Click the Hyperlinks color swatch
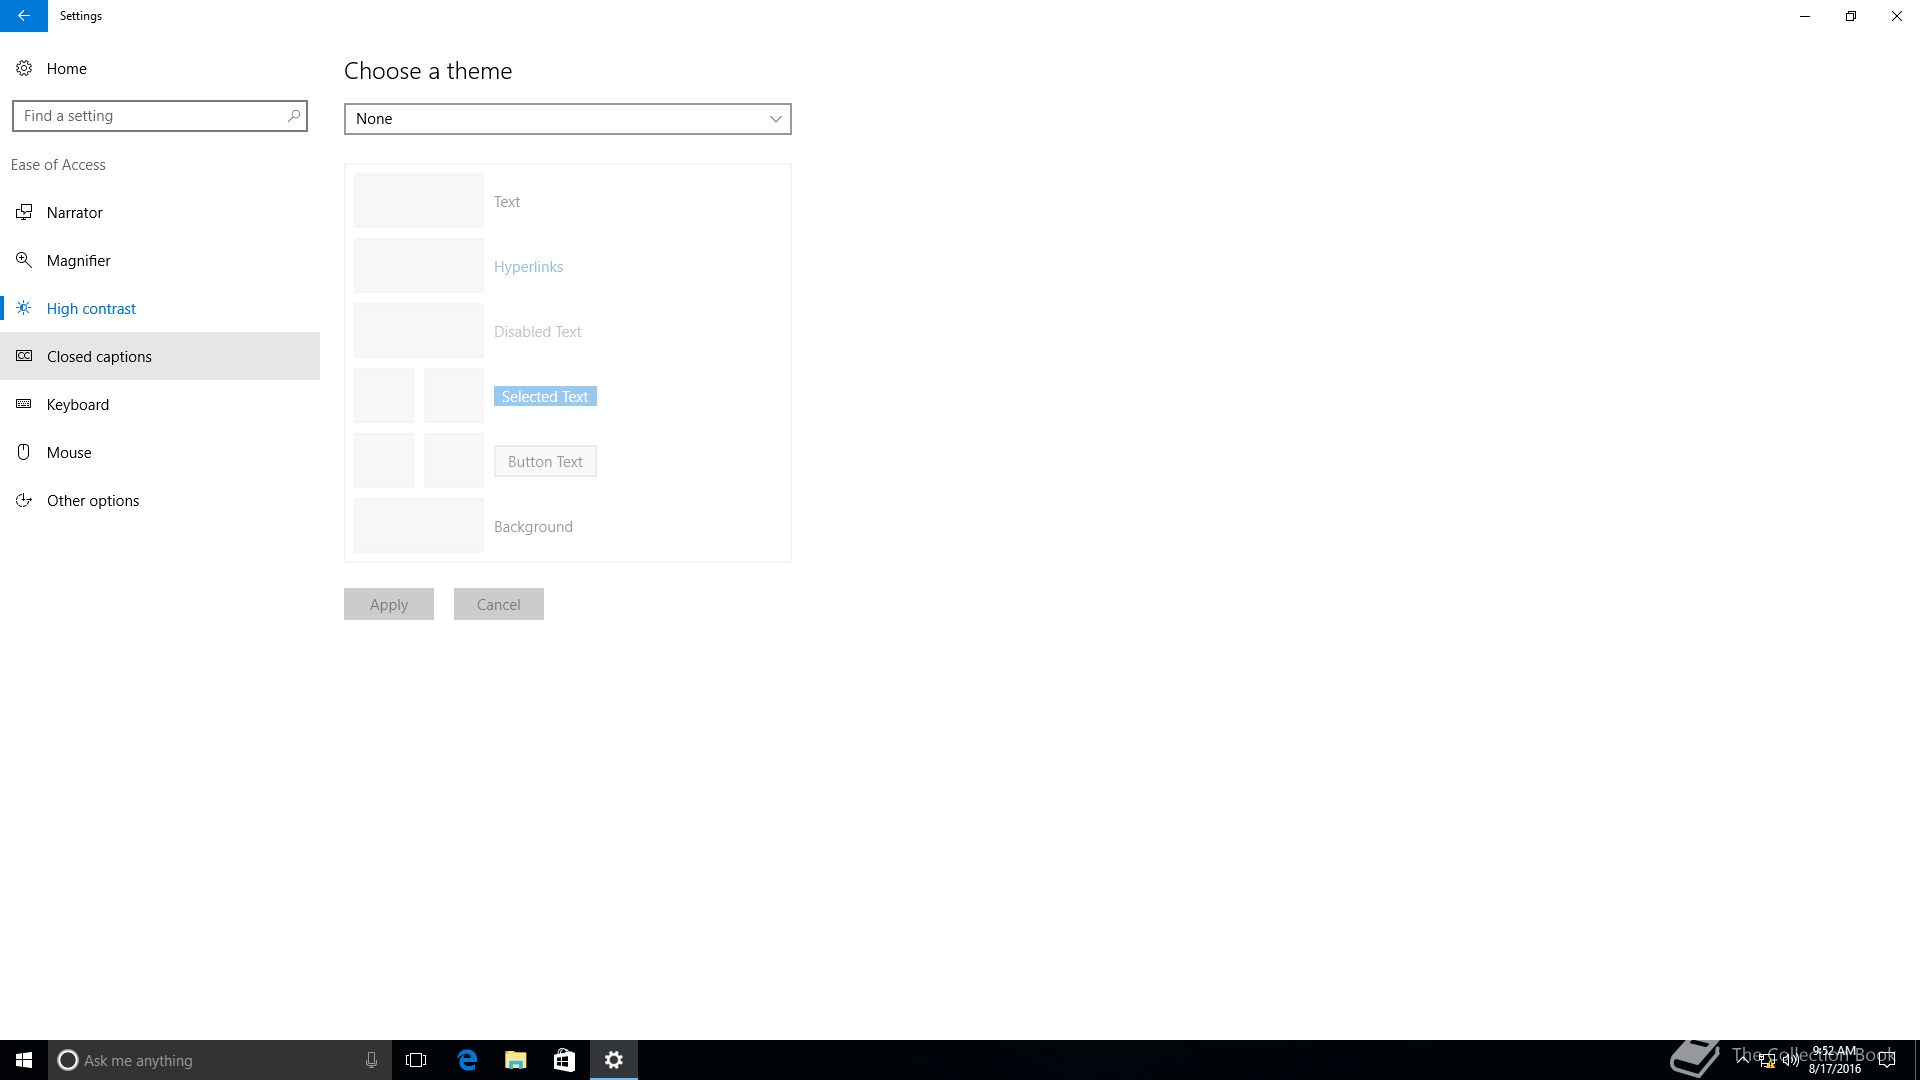The height and width of the screenshot is (1080, 1920). point(418,266)
